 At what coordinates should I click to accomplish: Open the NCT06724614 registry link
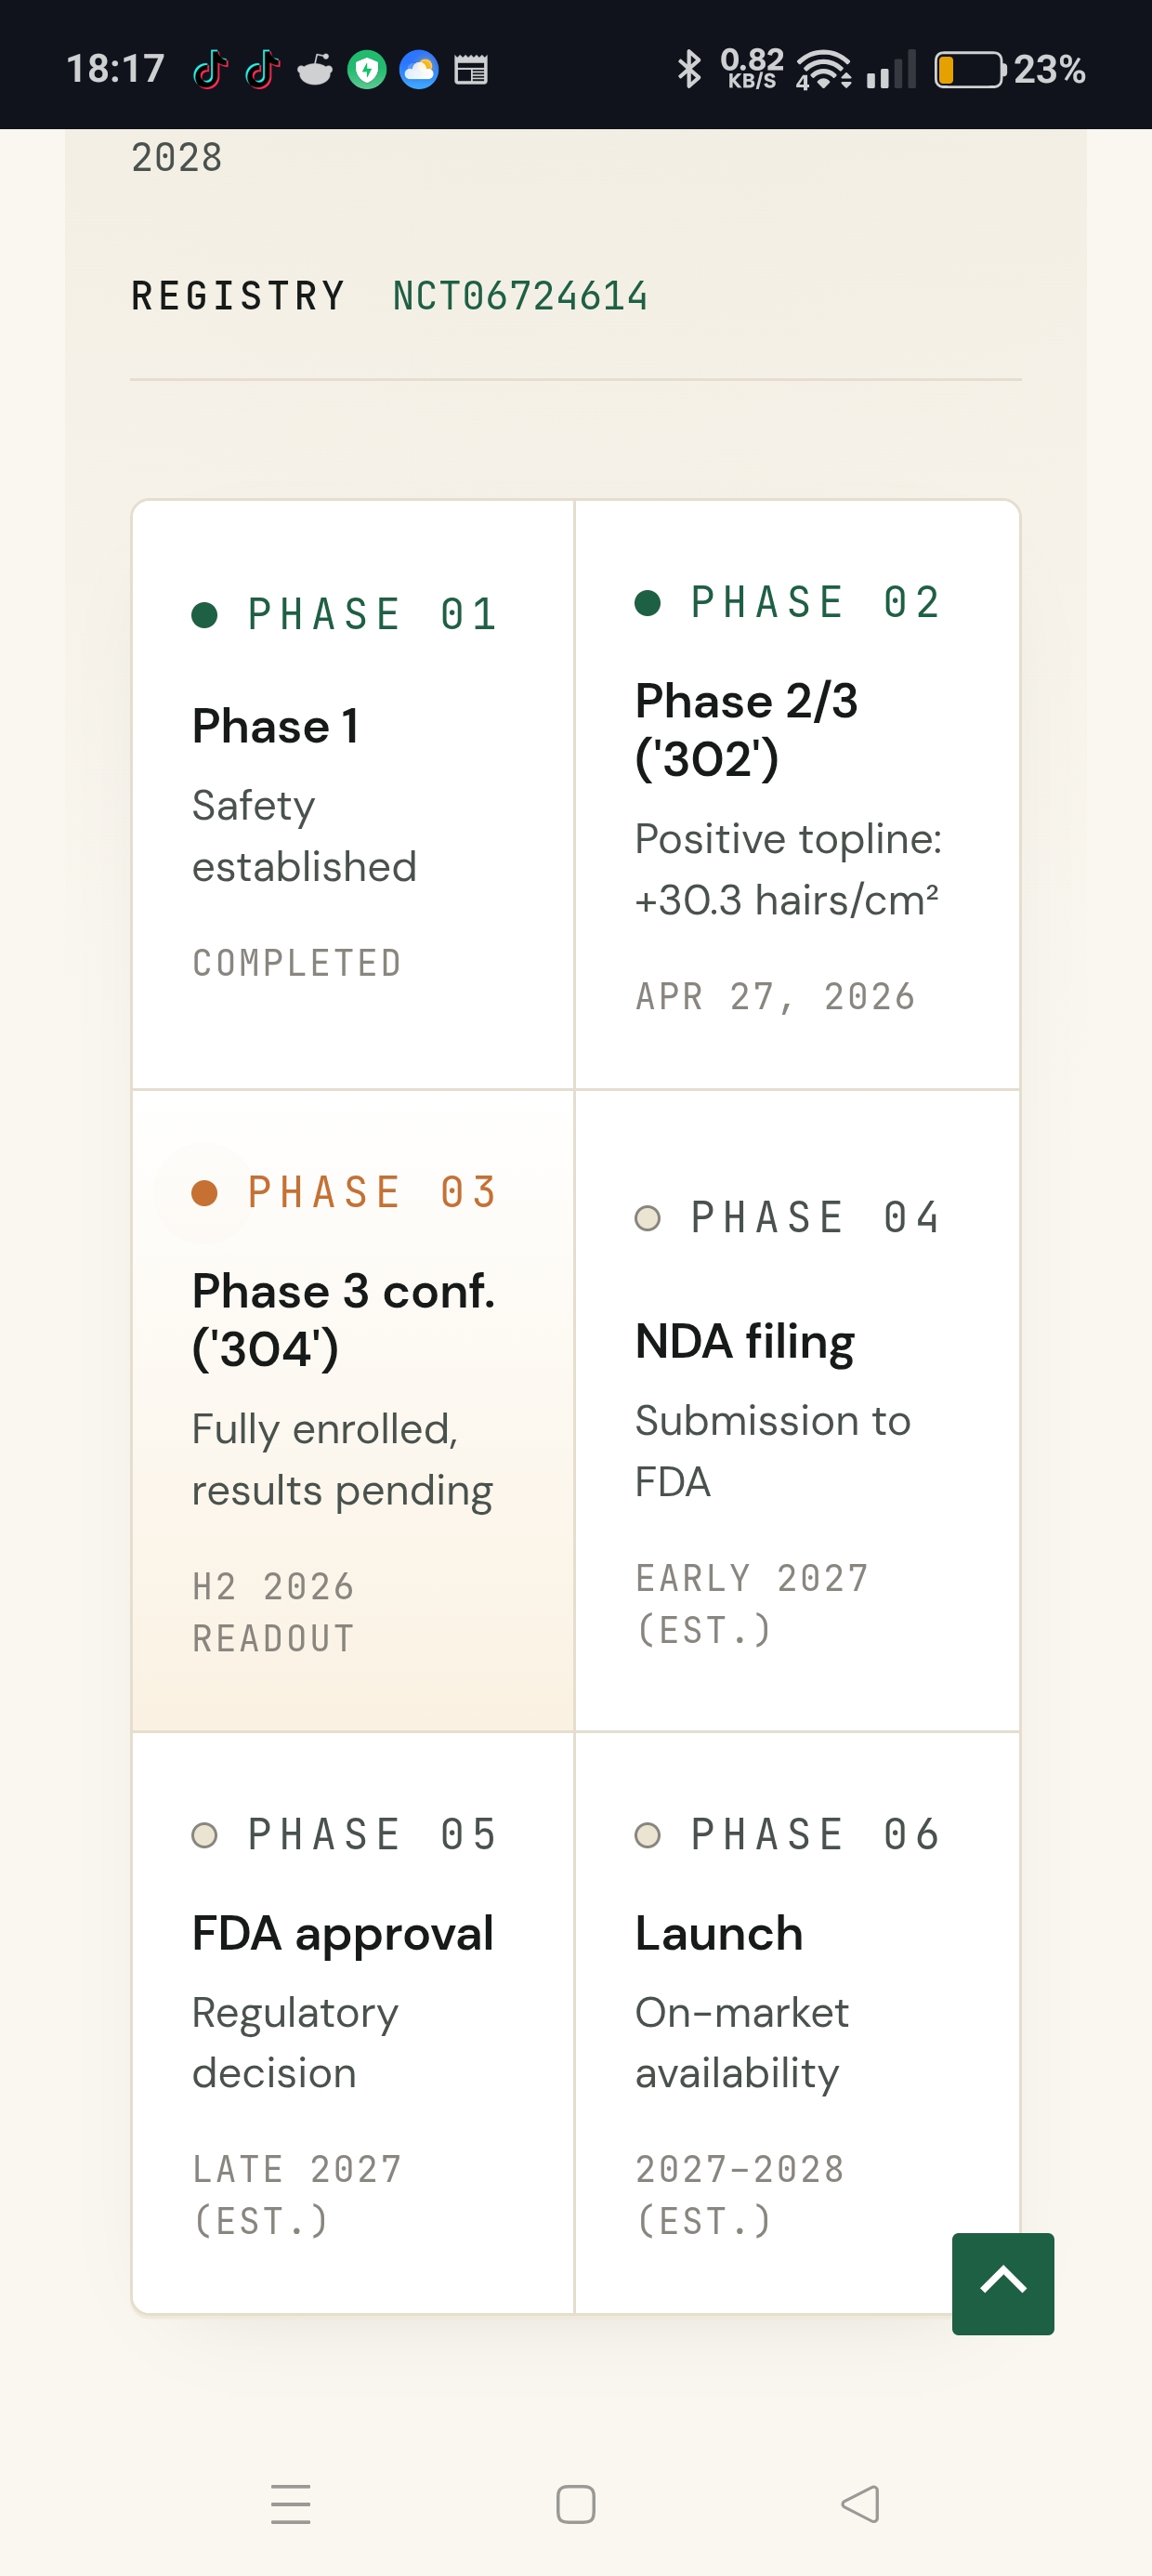[520, 296]
